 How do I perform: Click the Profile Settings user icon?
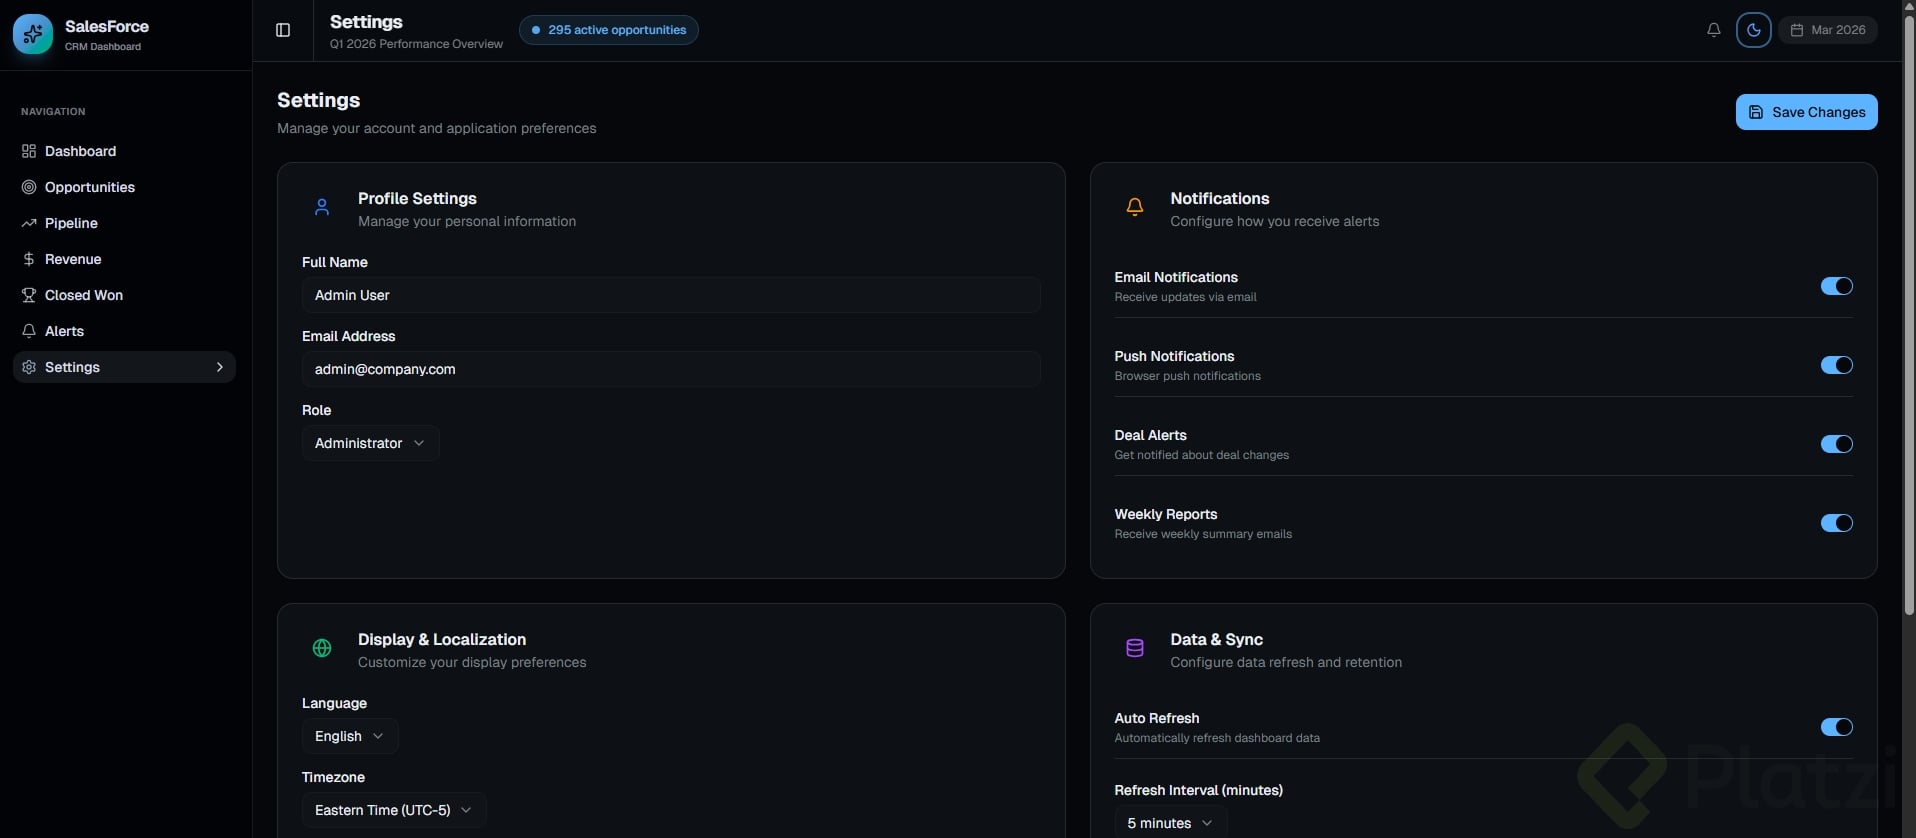pos(322,208)
